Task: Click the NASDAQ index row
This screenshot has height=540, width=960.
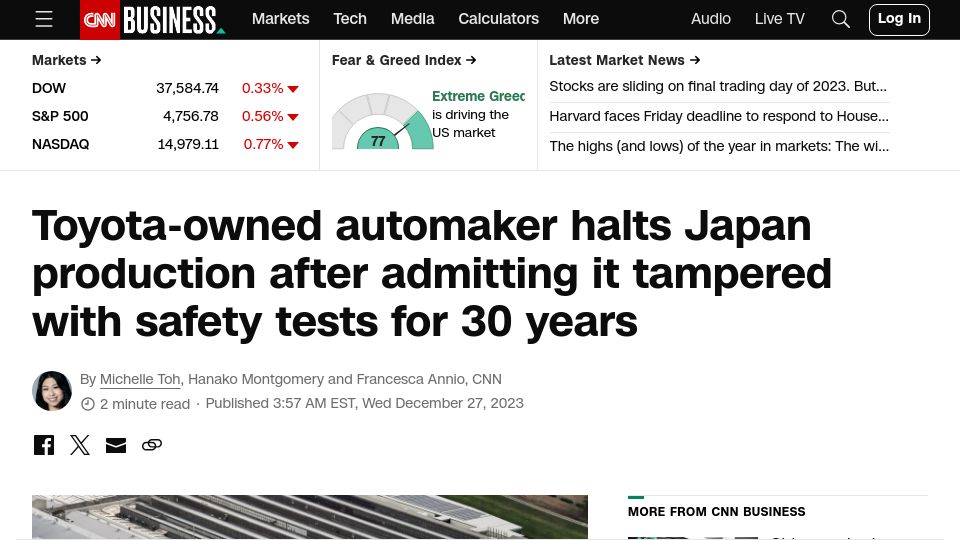Action: pos(165,144)
